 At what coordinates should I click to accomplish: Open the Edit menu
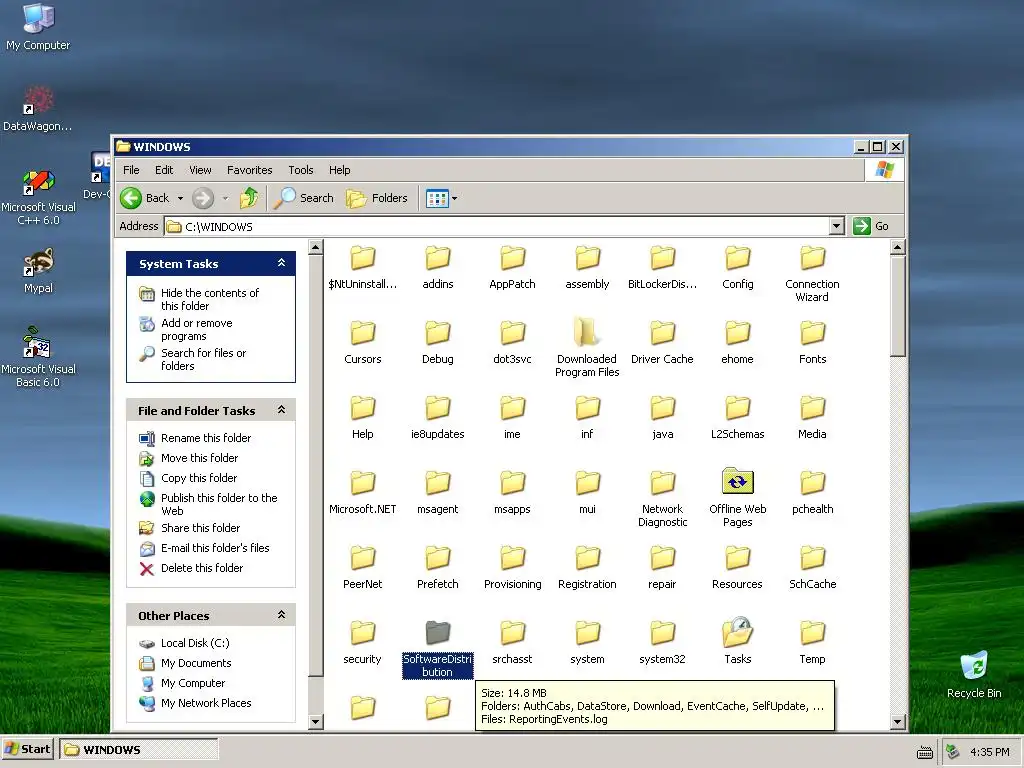164,170
